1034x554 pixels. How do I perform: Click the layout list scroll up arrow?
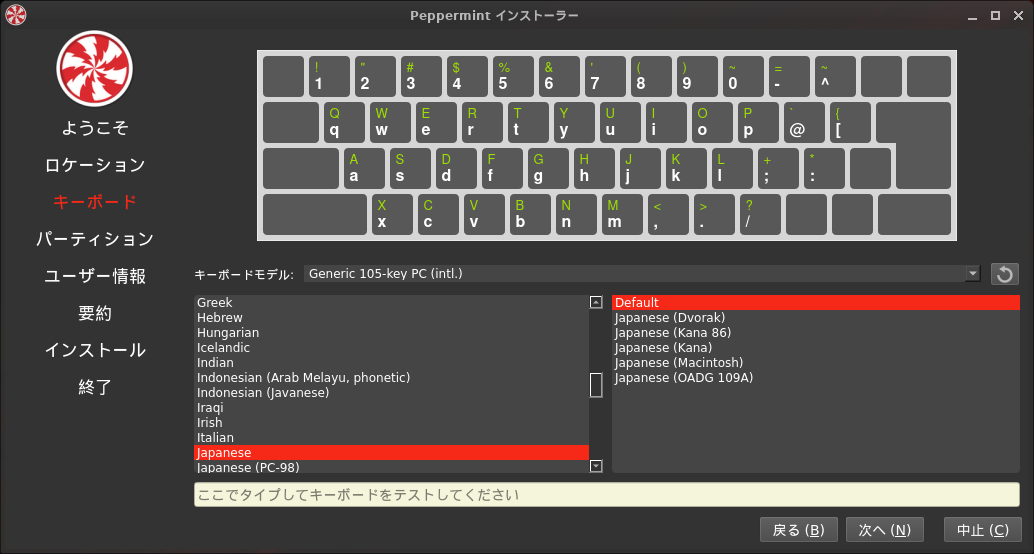[596, 303]
